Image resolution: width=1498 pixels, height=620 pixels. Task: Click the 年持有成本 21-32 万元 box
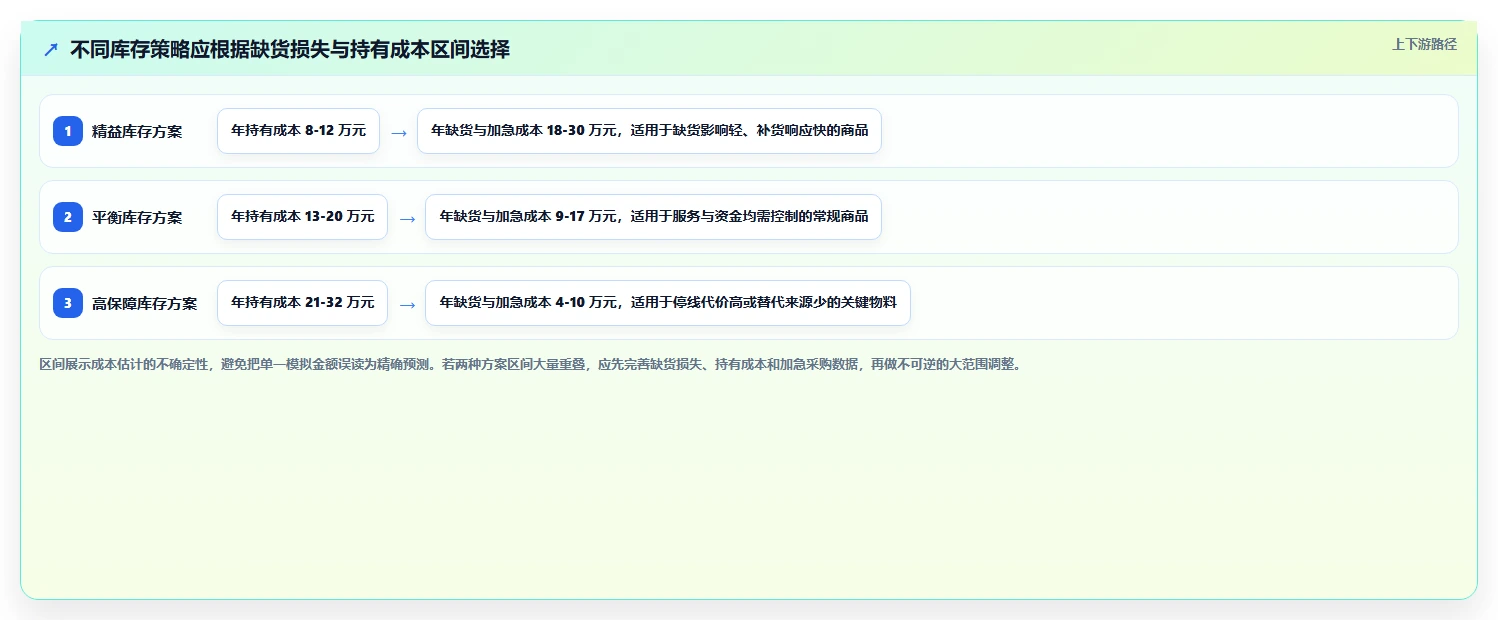point(302,303)
